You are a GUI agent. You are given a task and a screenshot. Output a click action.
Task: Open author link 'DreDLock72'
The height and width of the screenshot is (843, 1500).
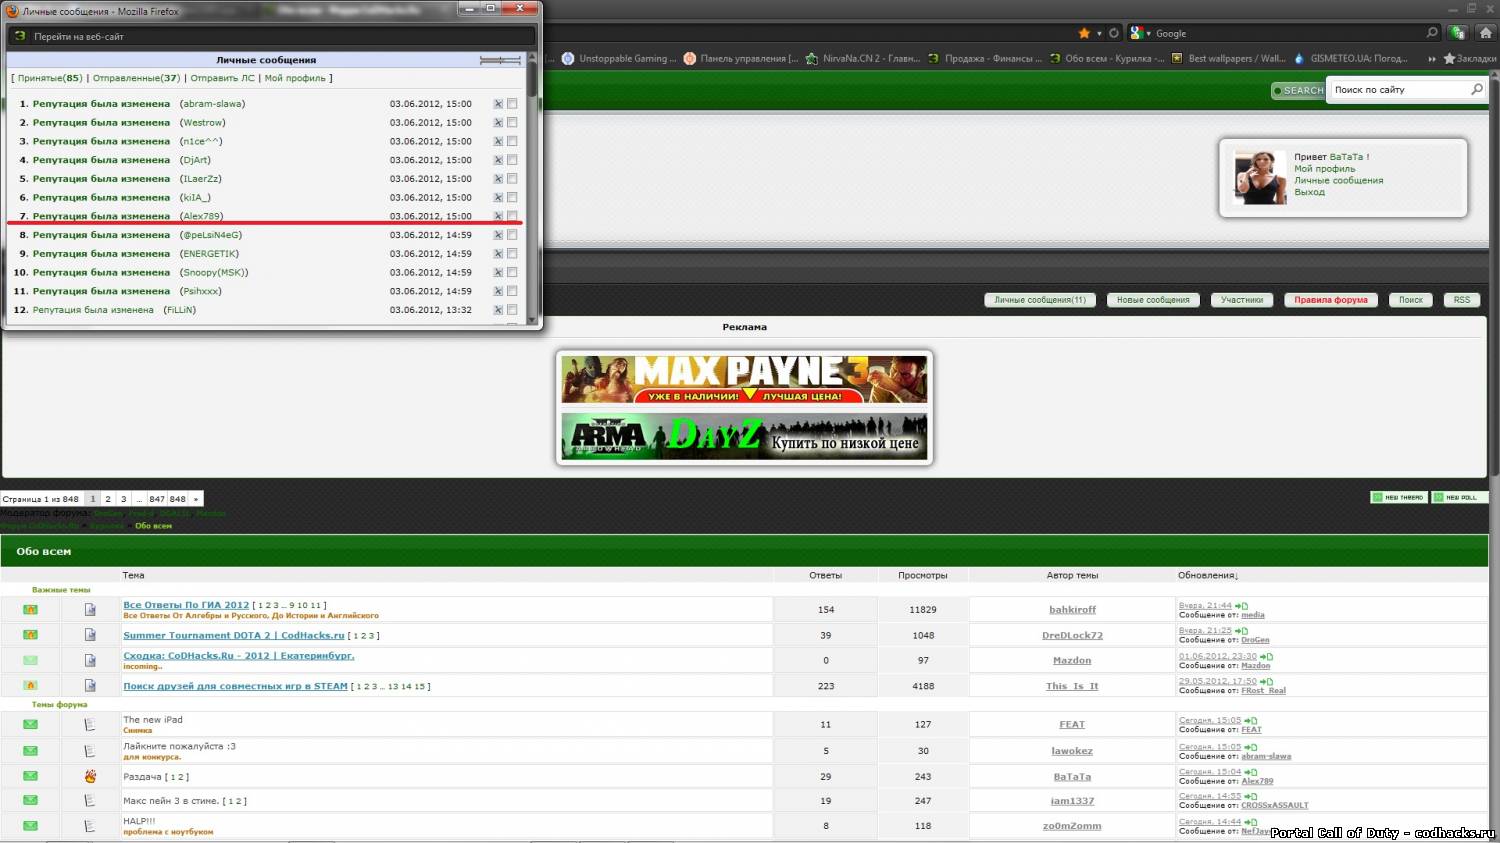coord(1072,635)
